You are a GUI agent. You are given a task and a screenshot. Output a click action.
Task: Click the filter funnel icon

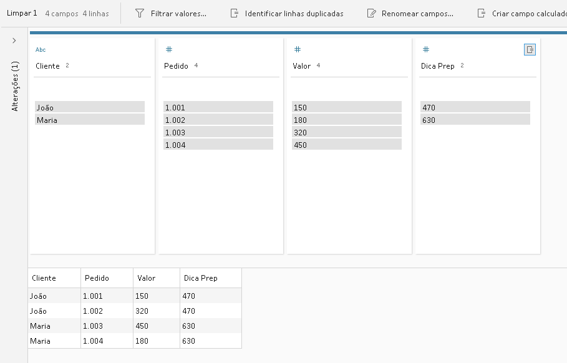coord(140,14)
